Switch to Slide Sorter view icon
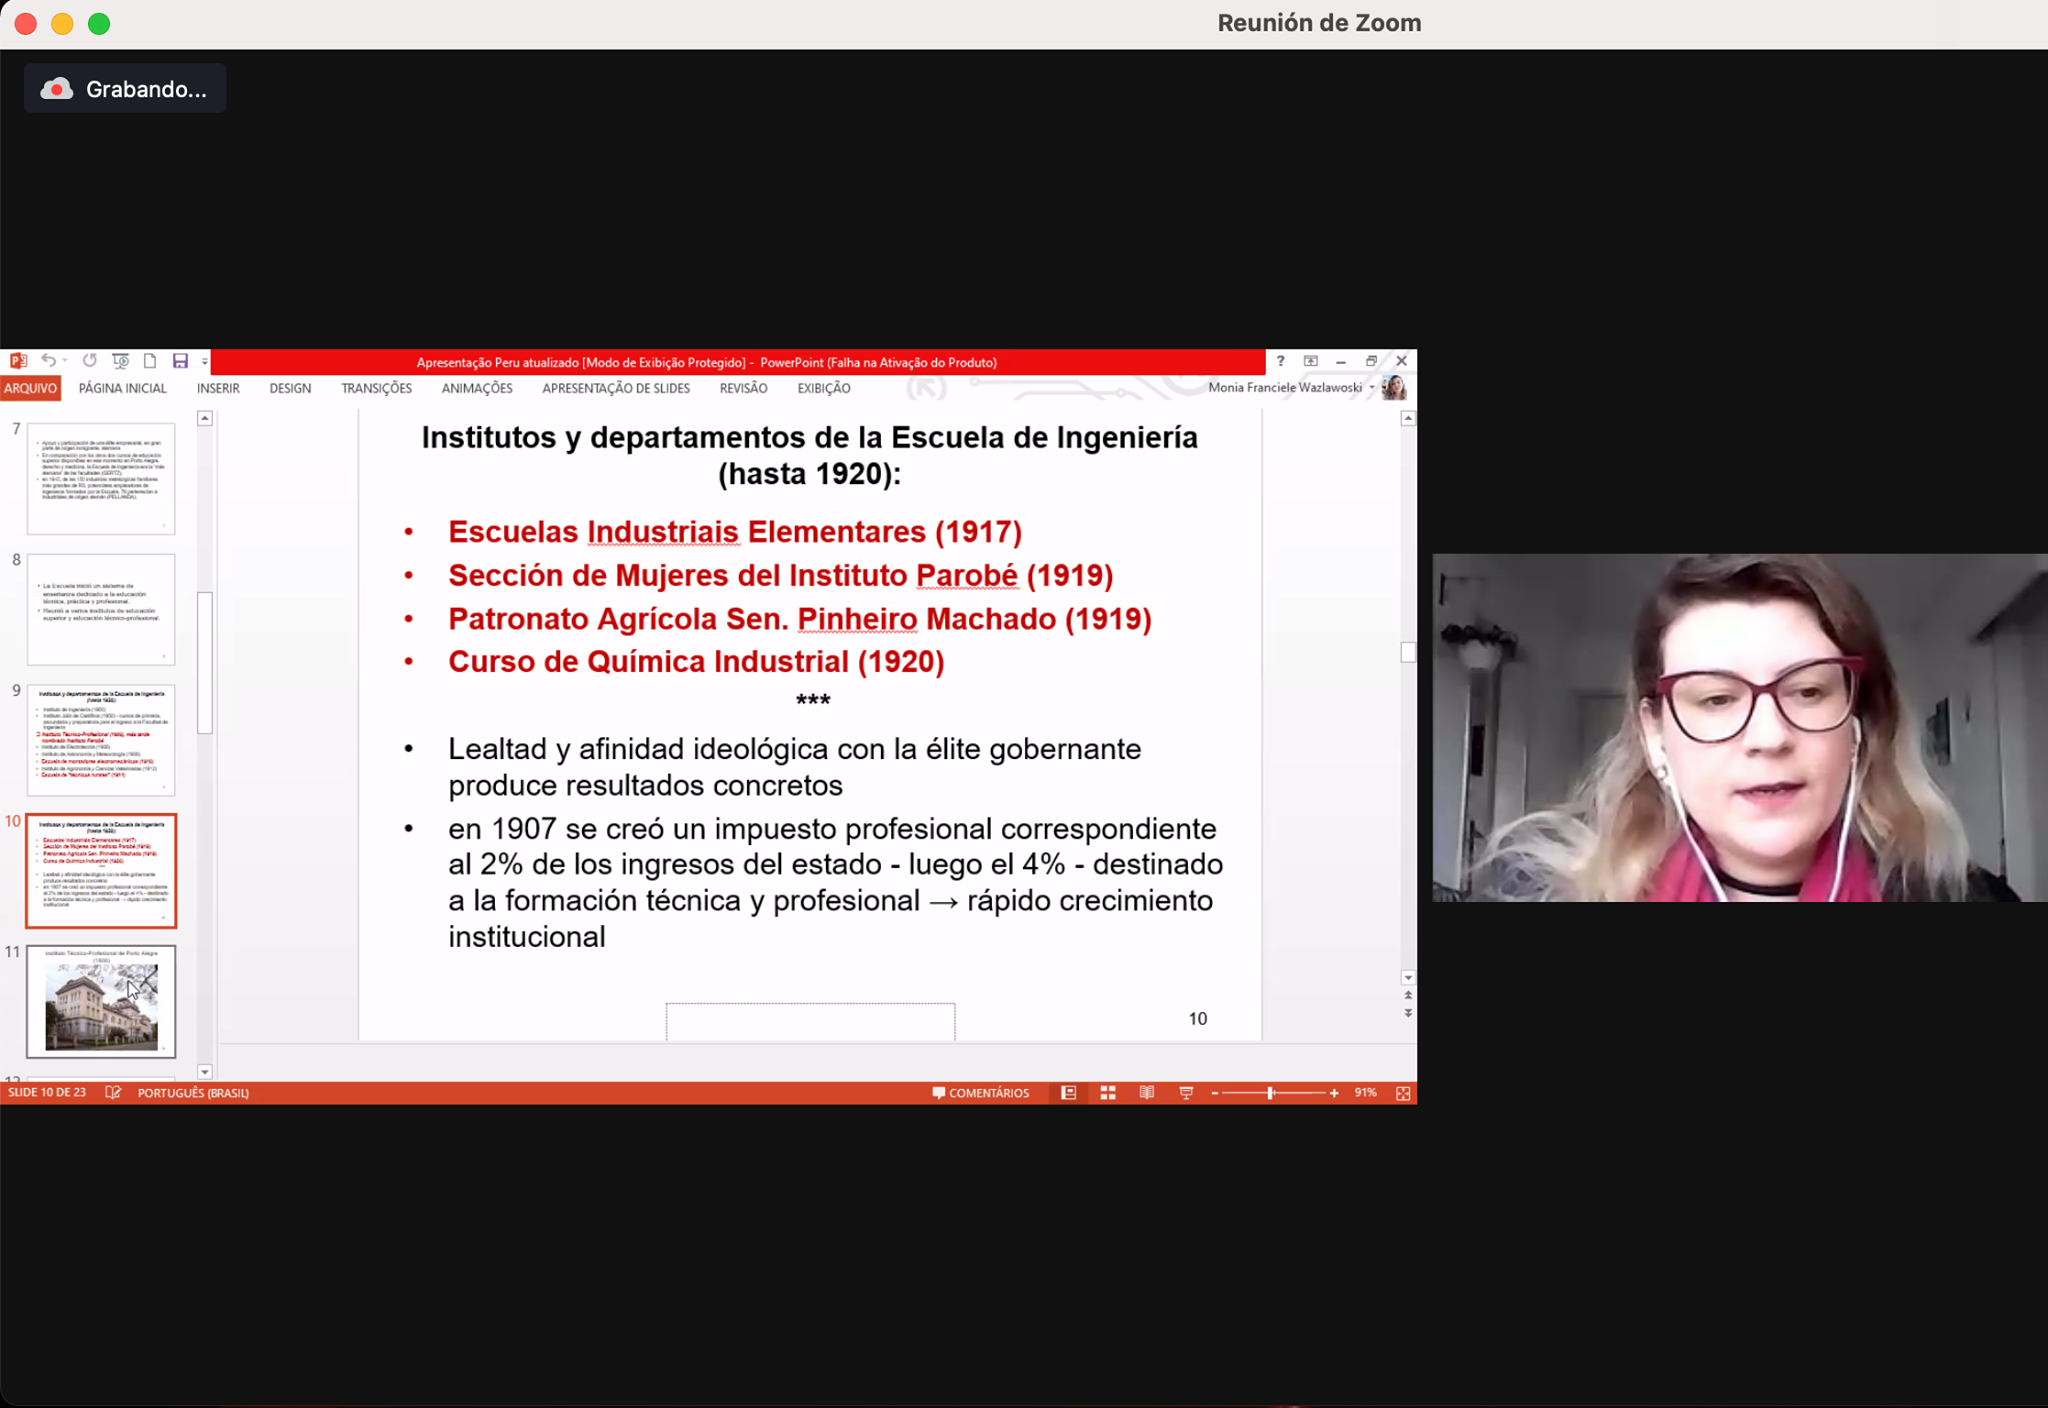Viewport: 2048px width, 1408px height. (1108, 1093)
